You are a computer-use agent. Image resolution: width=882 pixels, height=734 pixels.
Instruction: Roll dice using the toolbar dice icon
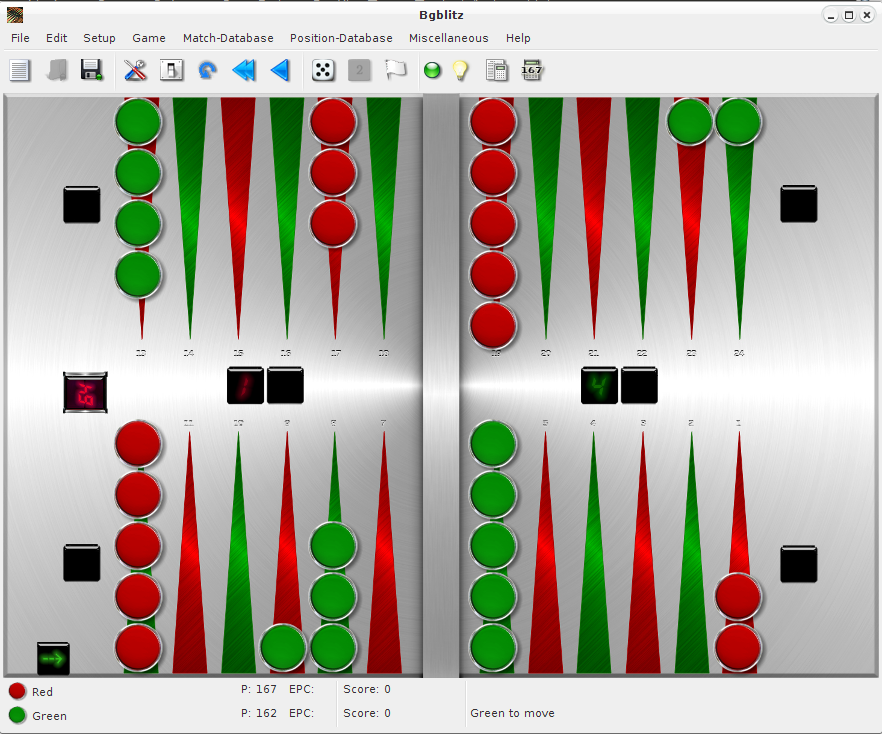pyautogui.click(x=323, y=70)
